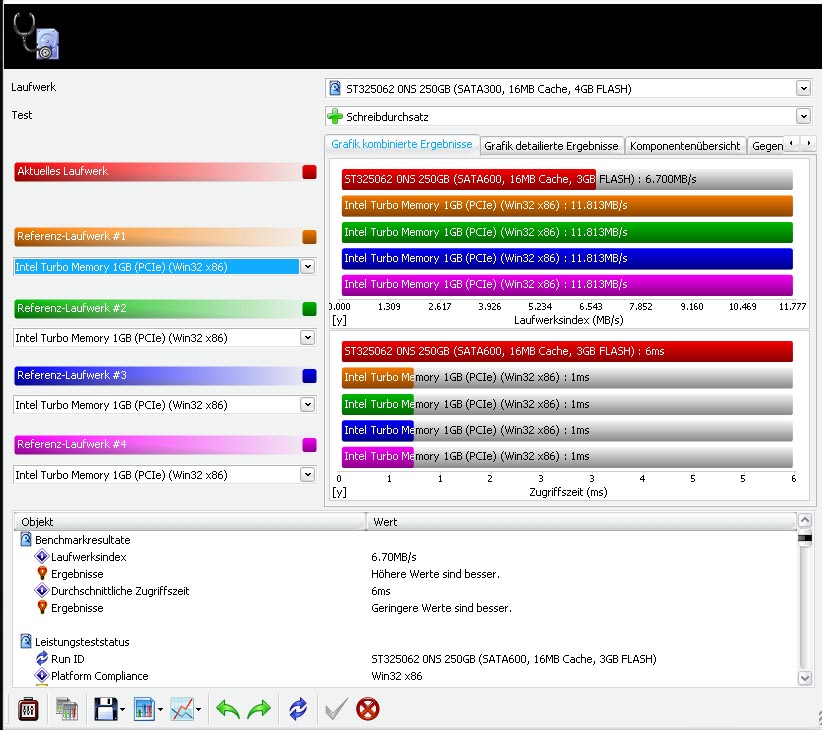Viewport: 822px width, 730px height.
Task: Click the grey checkmark OK icon
Action: [336, 710]
